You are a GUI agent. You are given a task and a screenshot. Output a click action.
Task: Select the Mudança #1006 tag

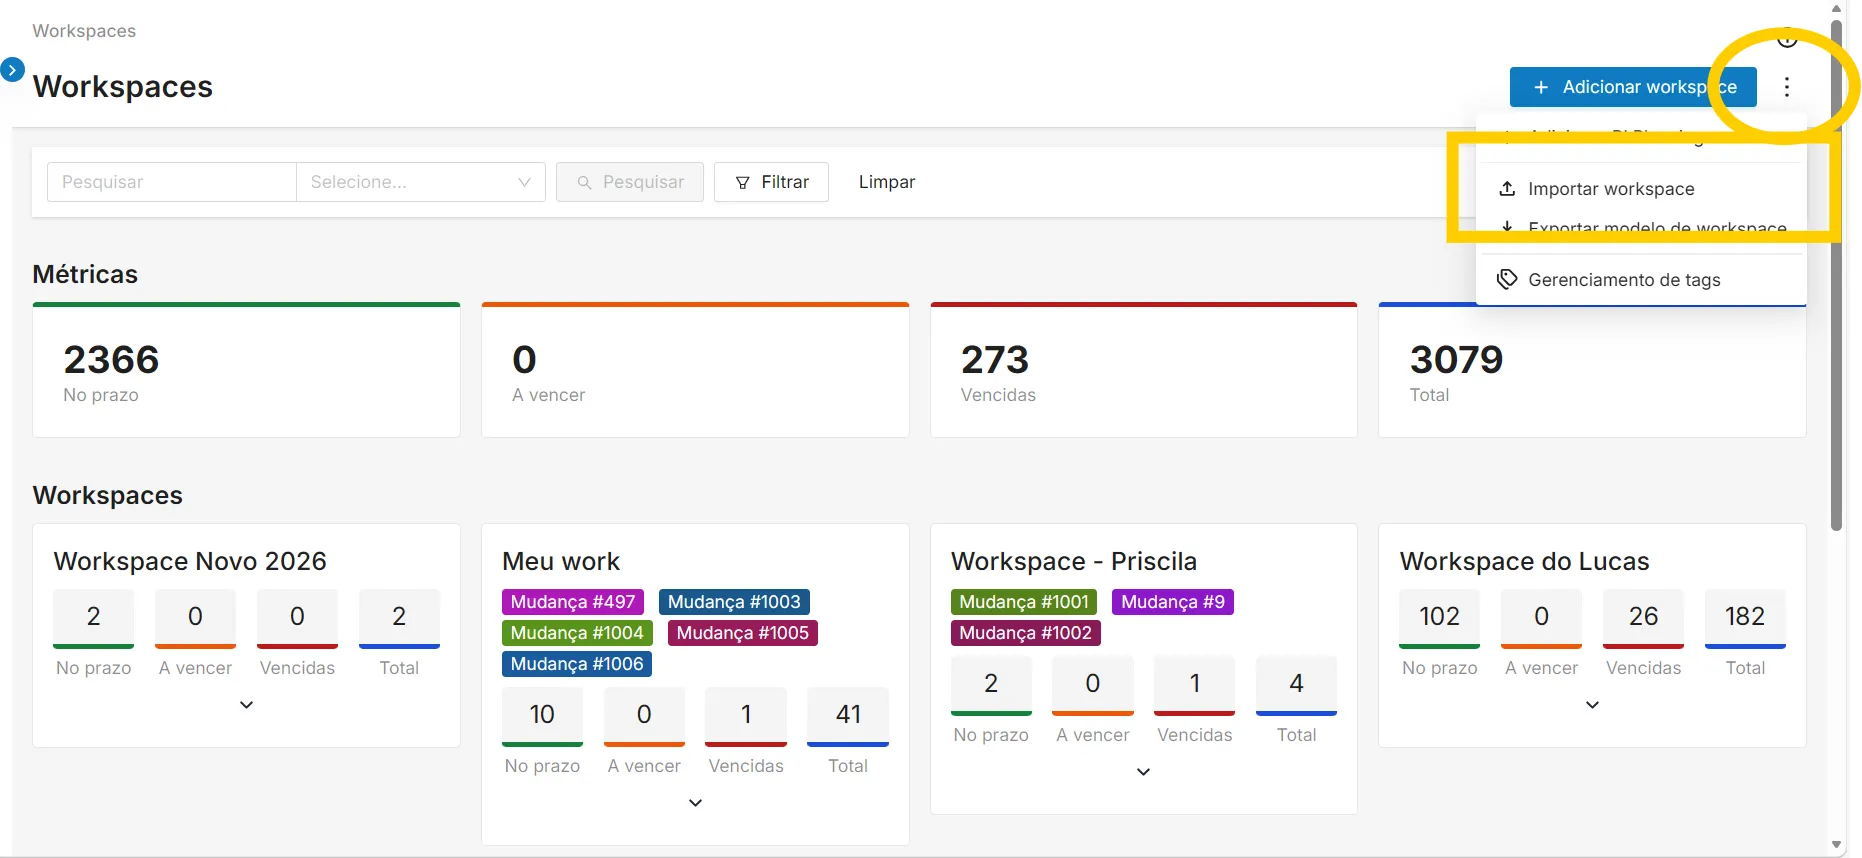click(577, 664)
